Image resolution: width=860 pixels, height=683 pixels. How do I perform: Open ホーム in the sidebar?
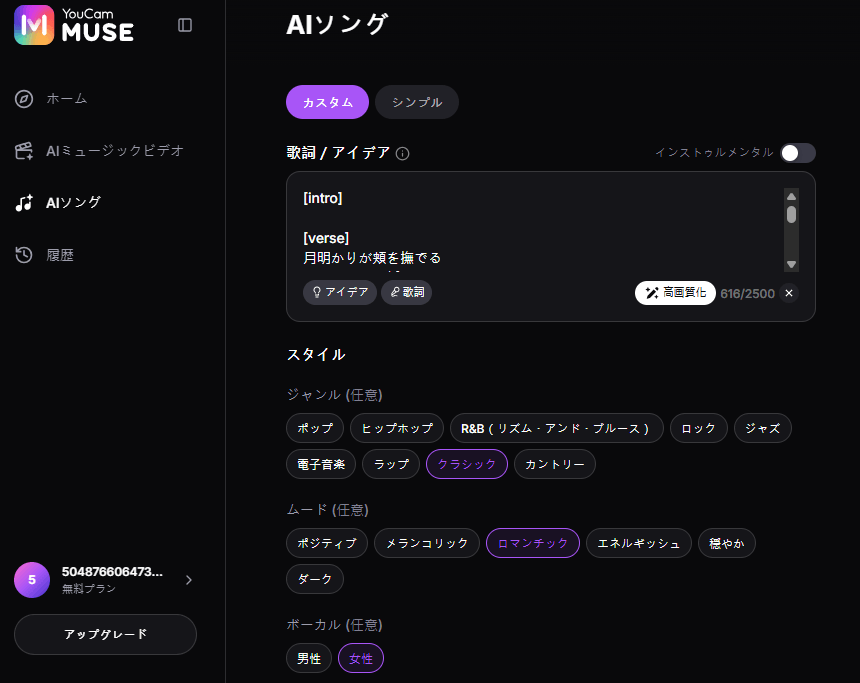[66, 99]
